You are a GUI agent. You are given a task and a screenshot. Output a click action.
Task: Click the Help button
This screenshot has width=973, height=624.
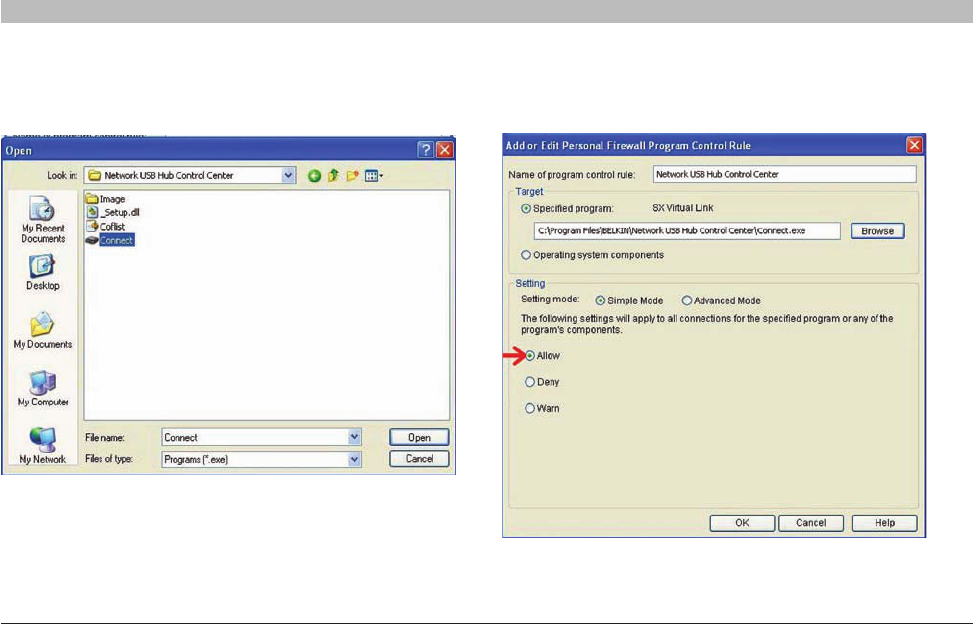pyautogui.click(x=885, y=523)
